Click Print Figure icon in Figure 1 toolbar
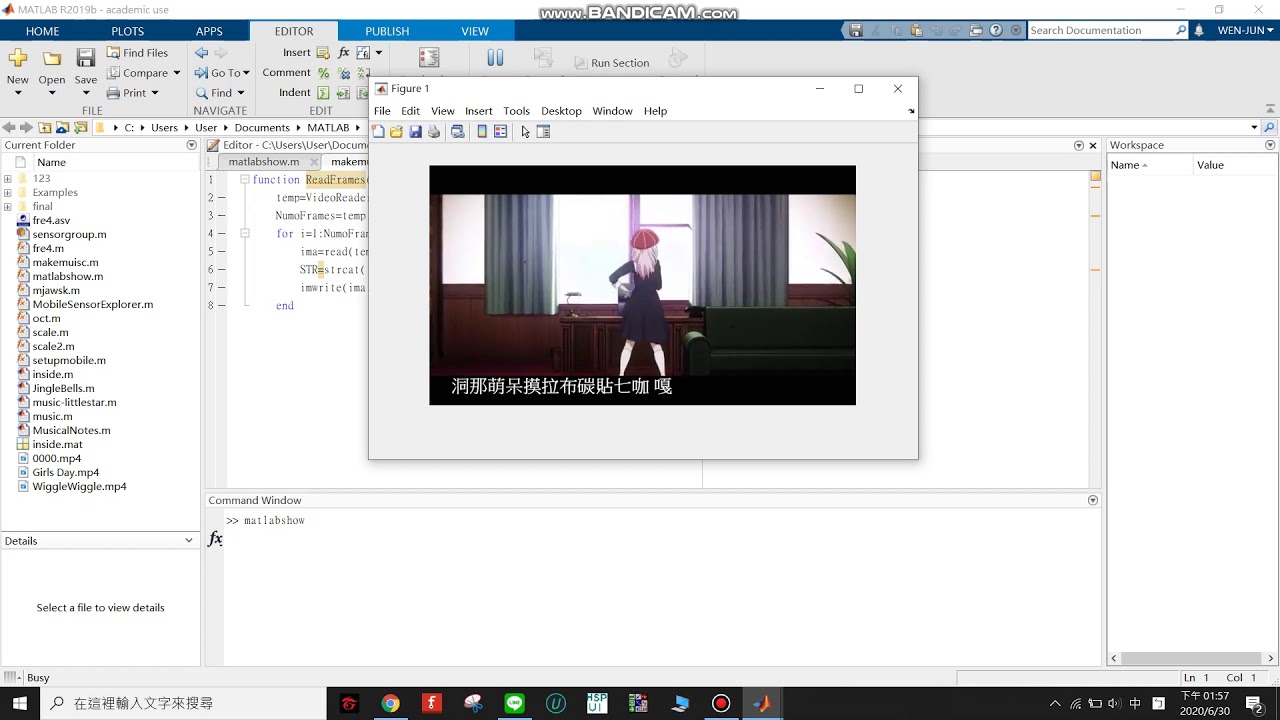 (434, 132)
